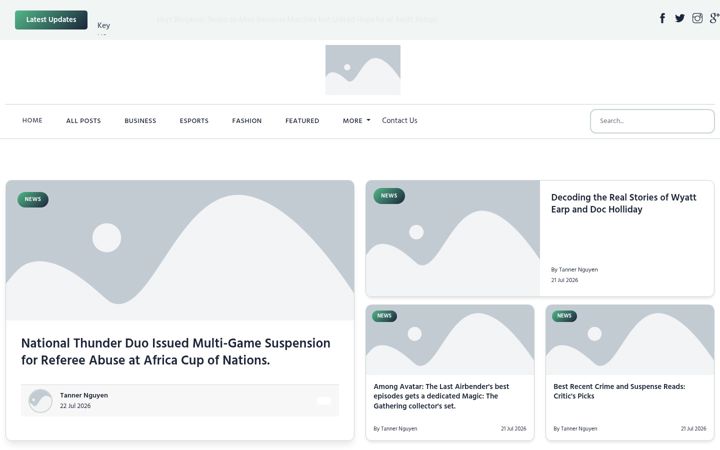
Task: Click the News badge on Crime Reads article
Action: [564, 316]
